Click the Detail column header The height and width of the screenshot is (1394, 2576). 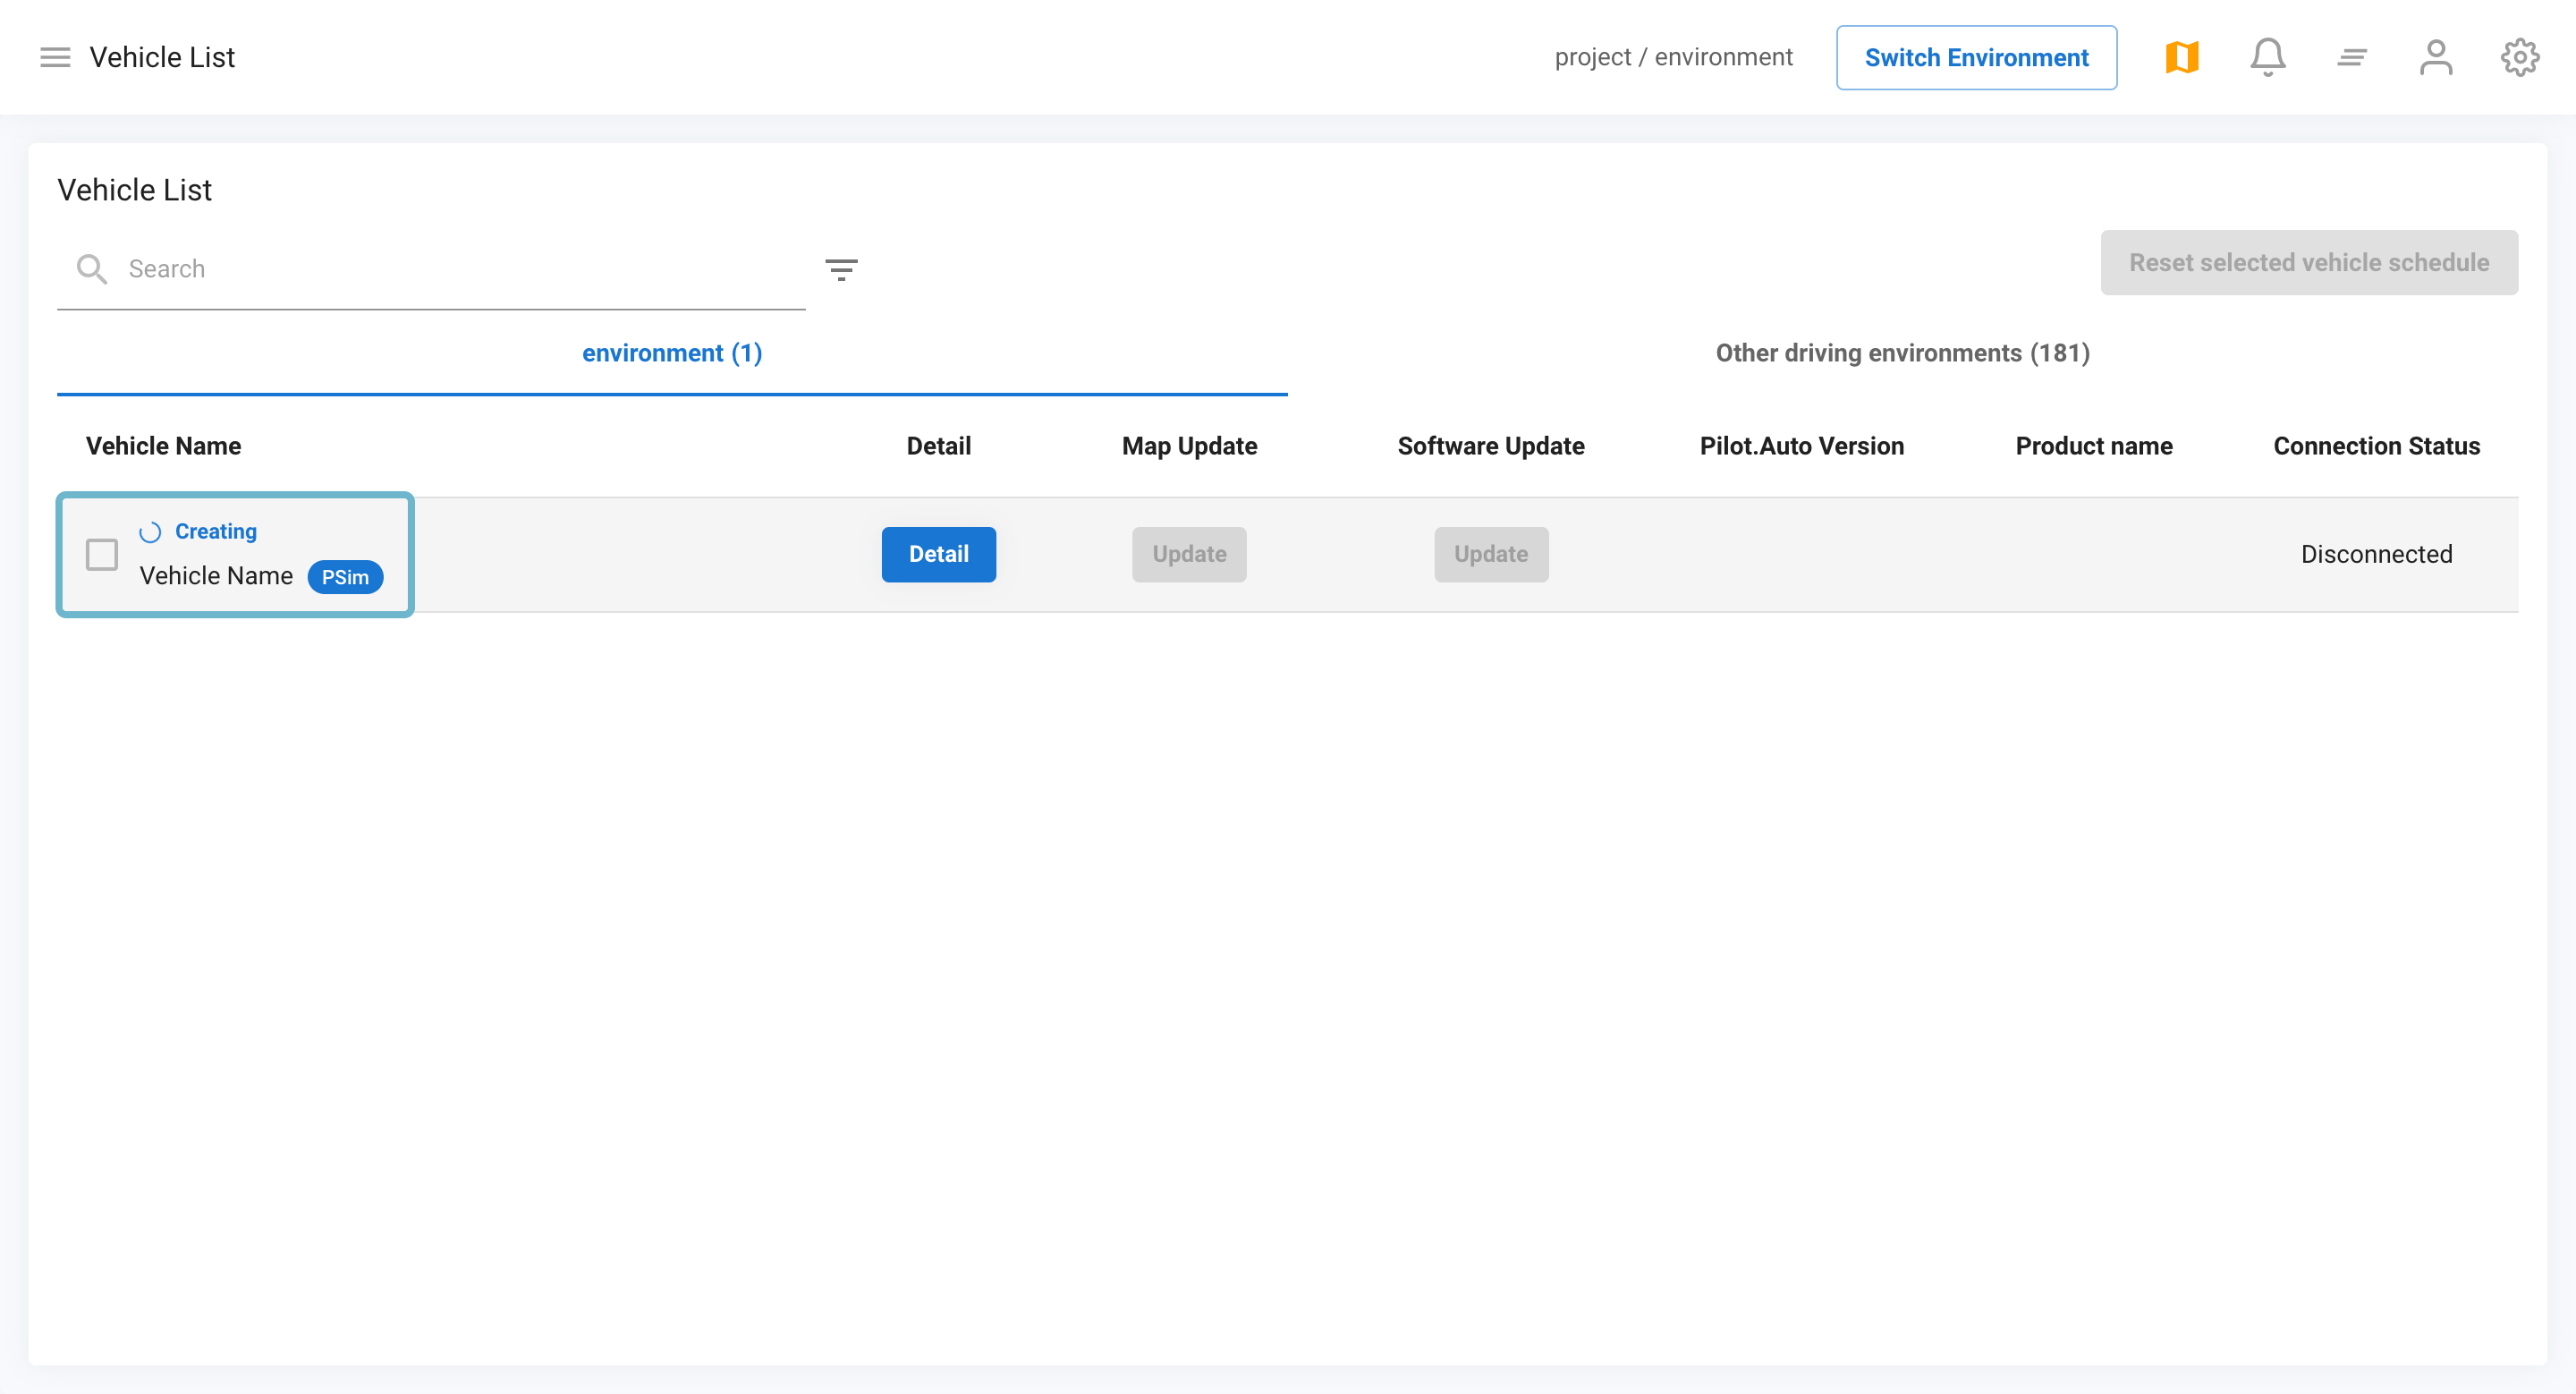coord(938,446)
